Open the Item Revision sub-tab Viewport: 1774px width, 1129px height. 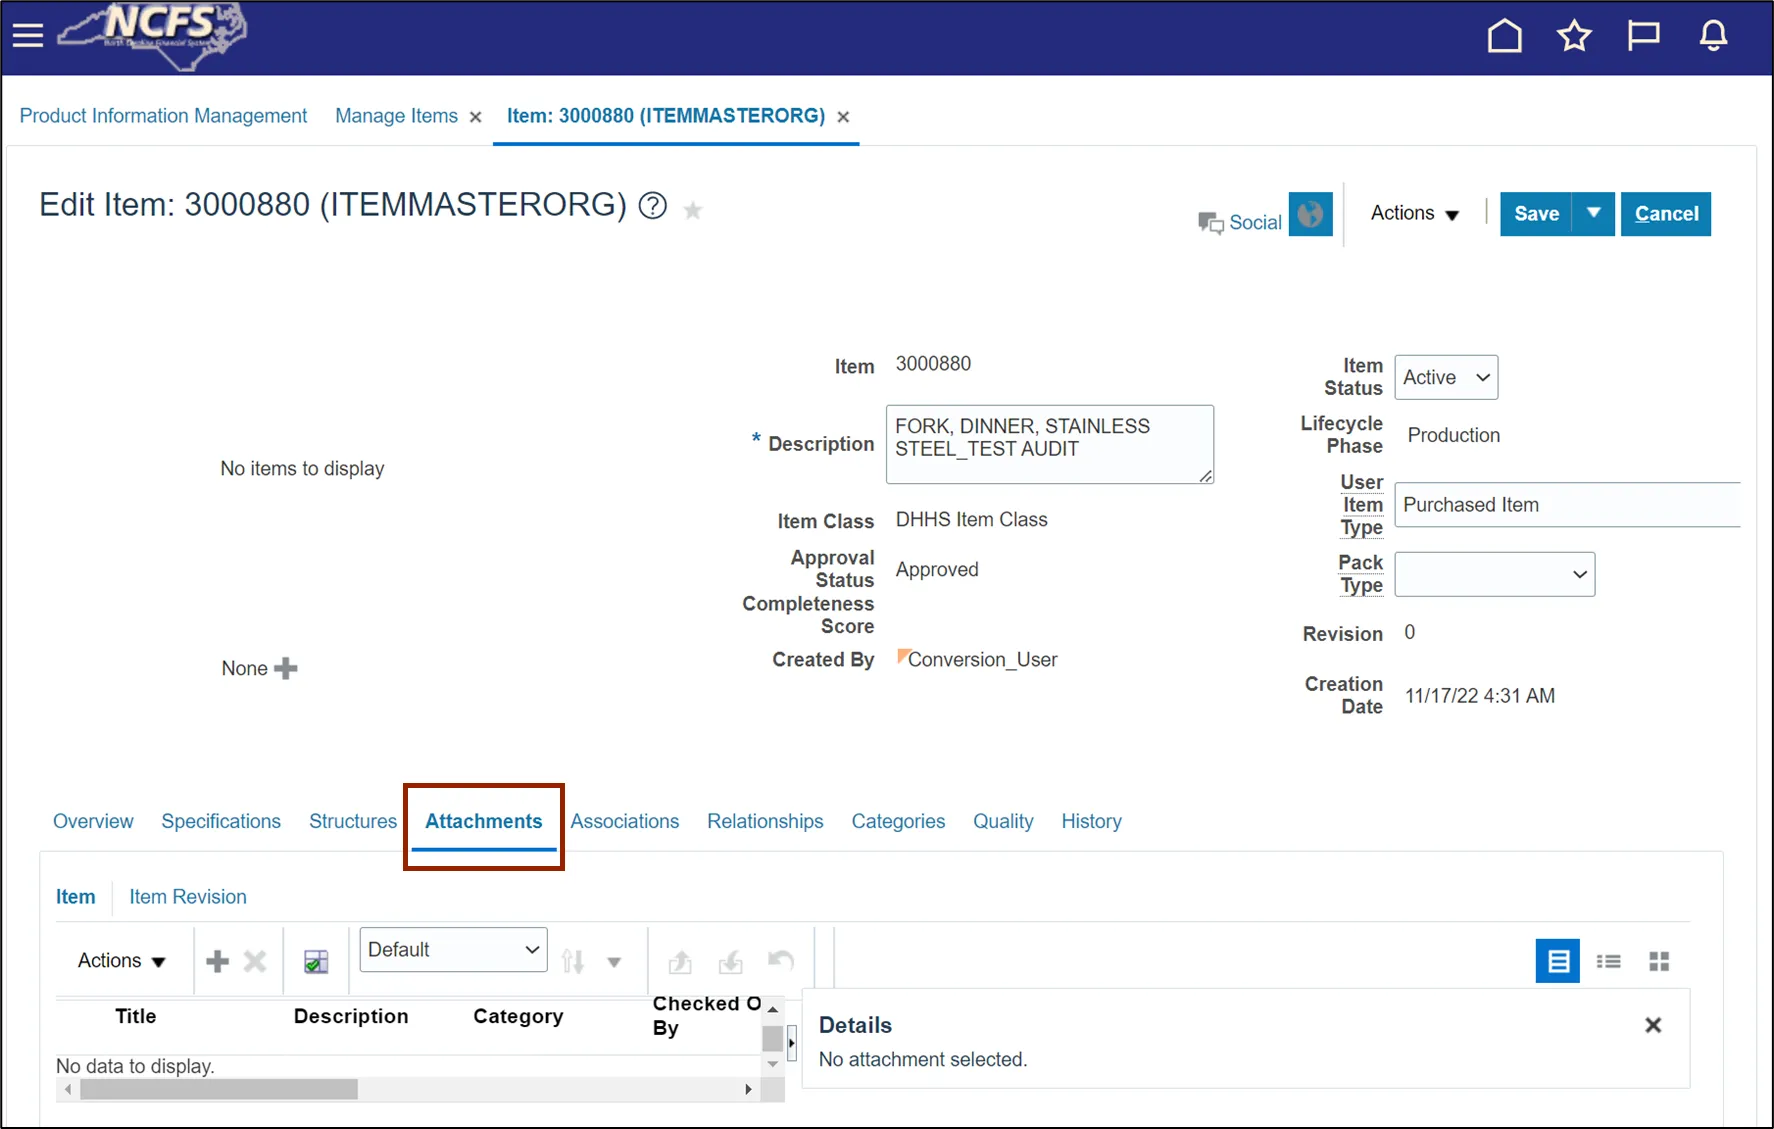(187, 897)
